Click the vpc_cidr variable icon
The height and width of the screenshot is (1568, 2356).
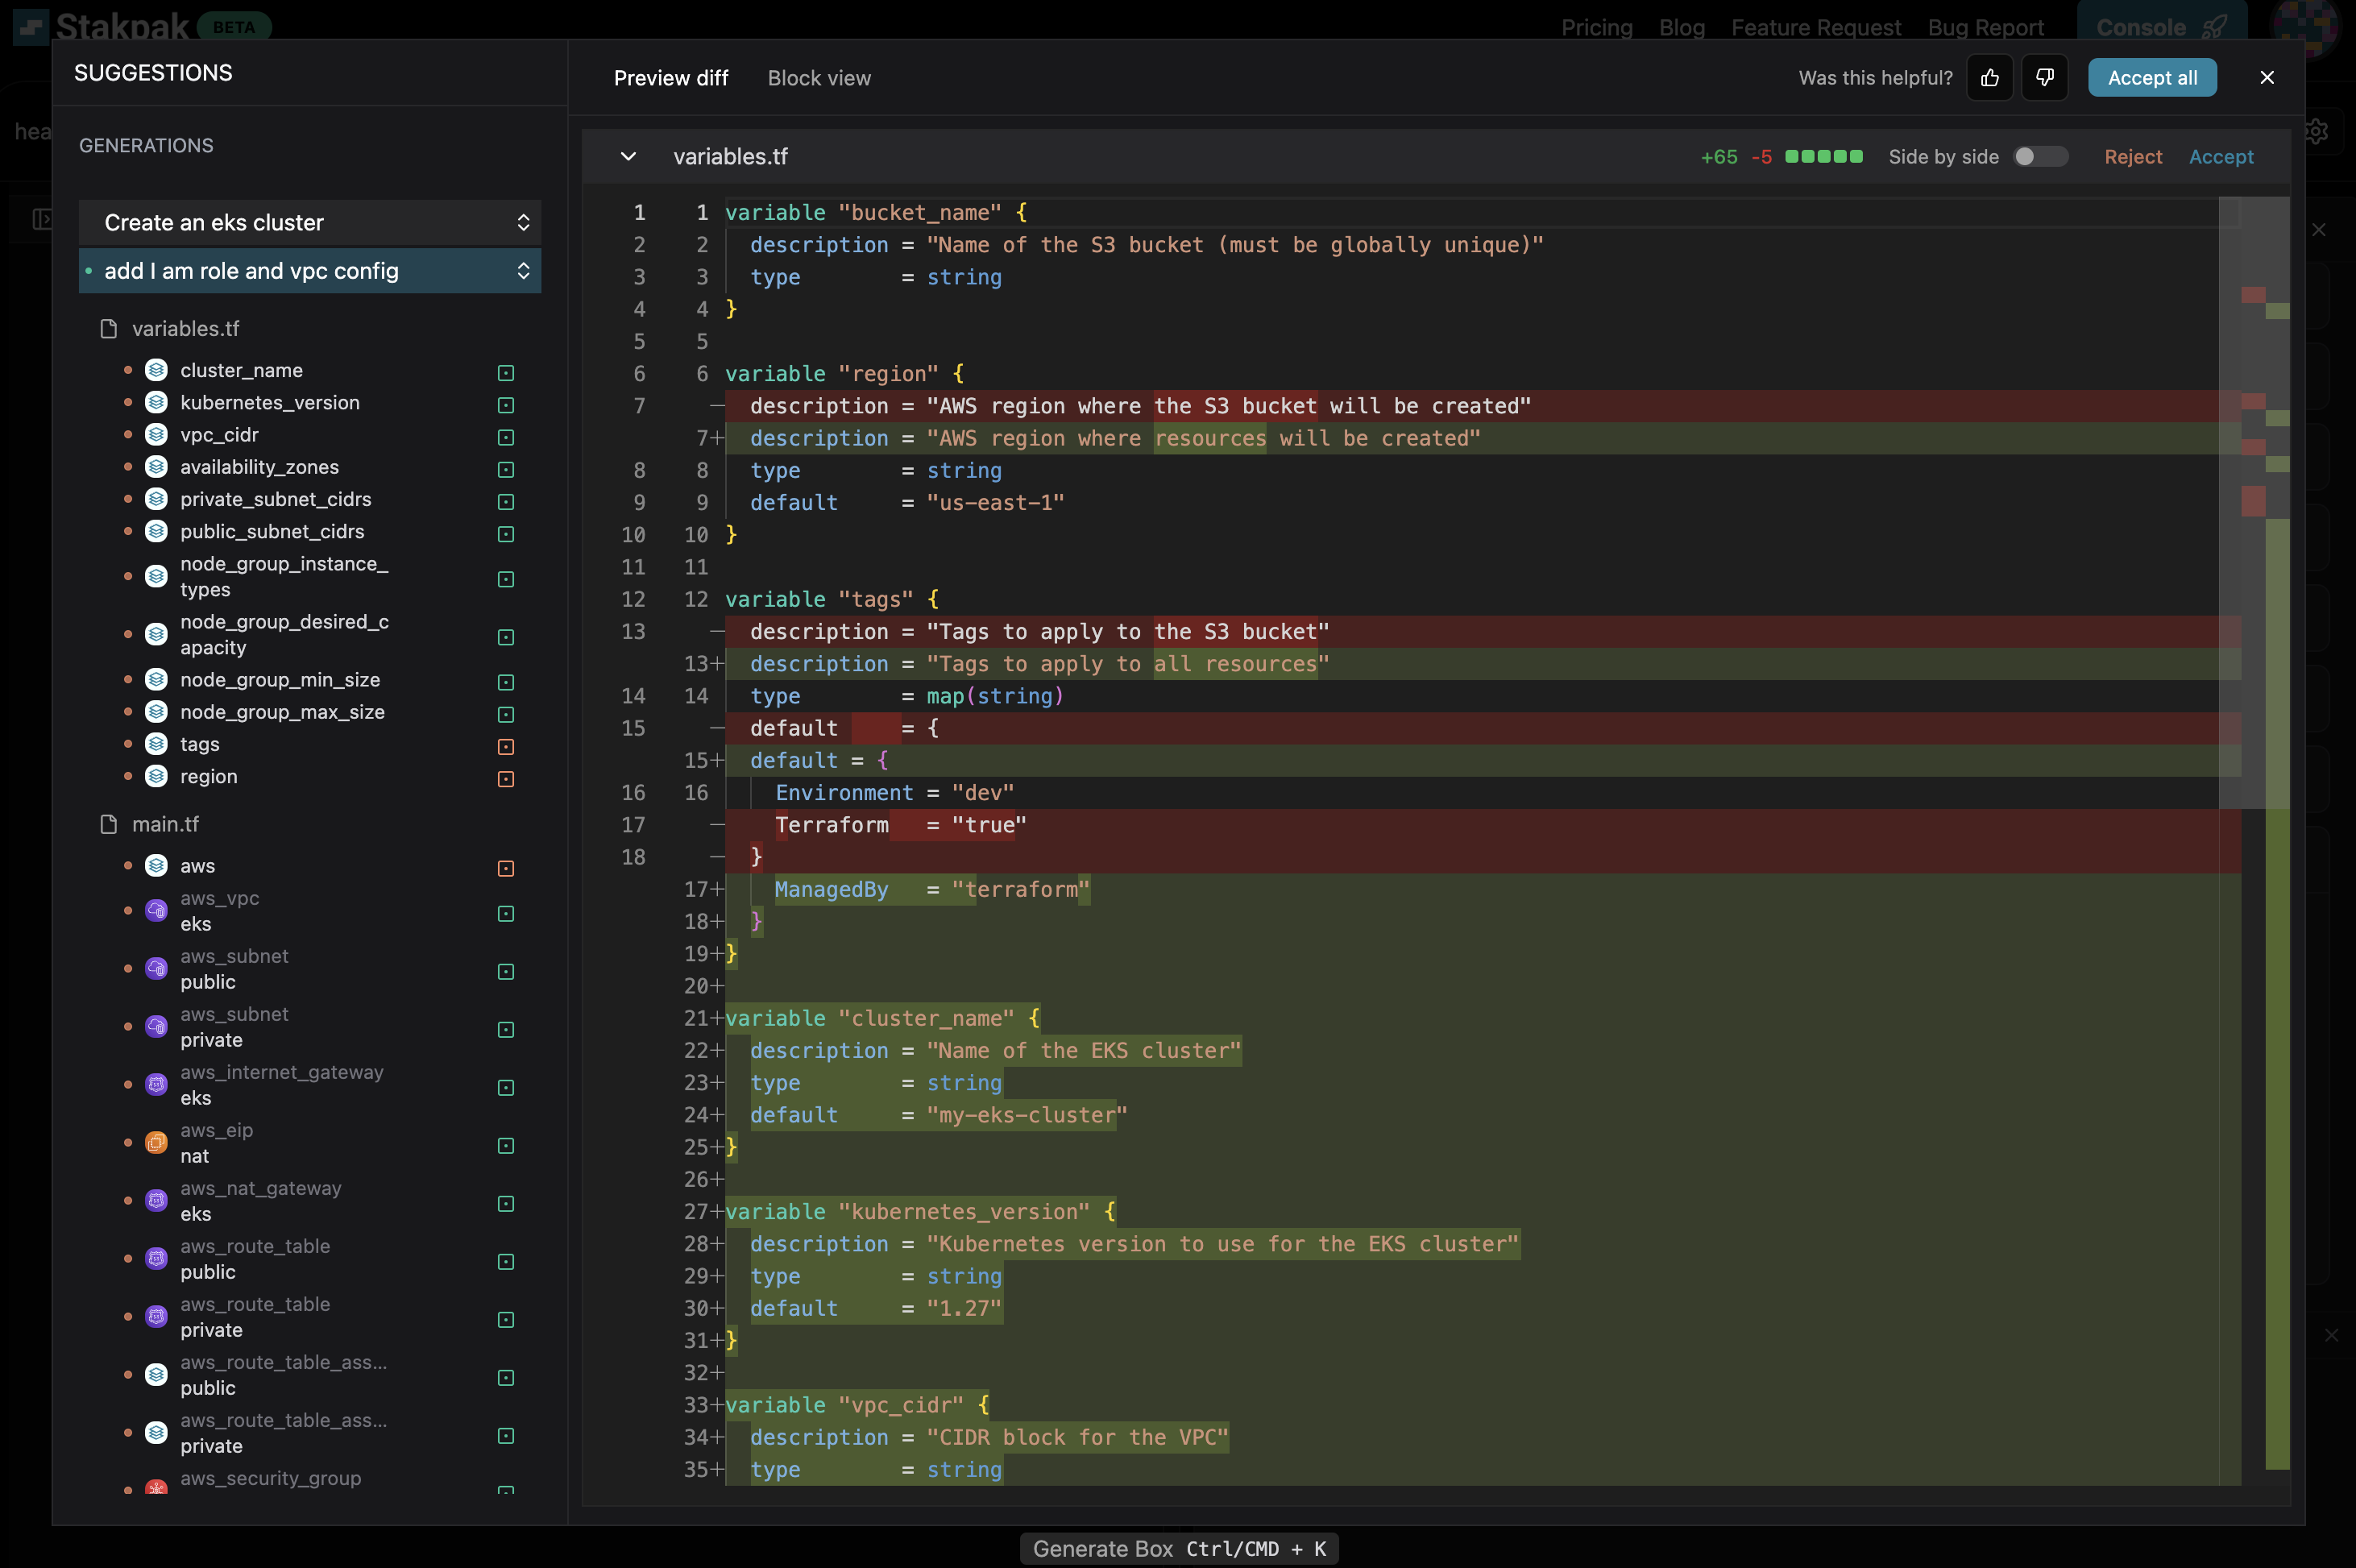pyautogui.click(x=156, y=434)
